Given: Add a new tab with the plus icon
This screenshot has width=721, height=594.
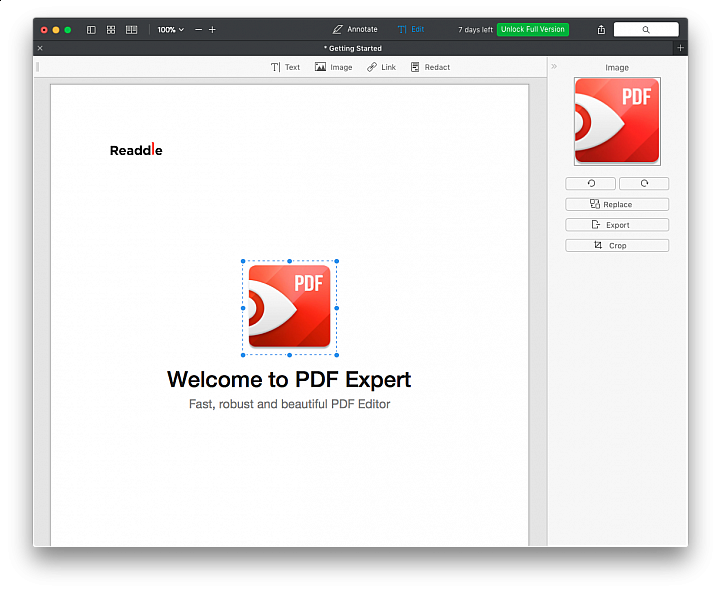Looking at the screenshot, I should tap(680, 48).
